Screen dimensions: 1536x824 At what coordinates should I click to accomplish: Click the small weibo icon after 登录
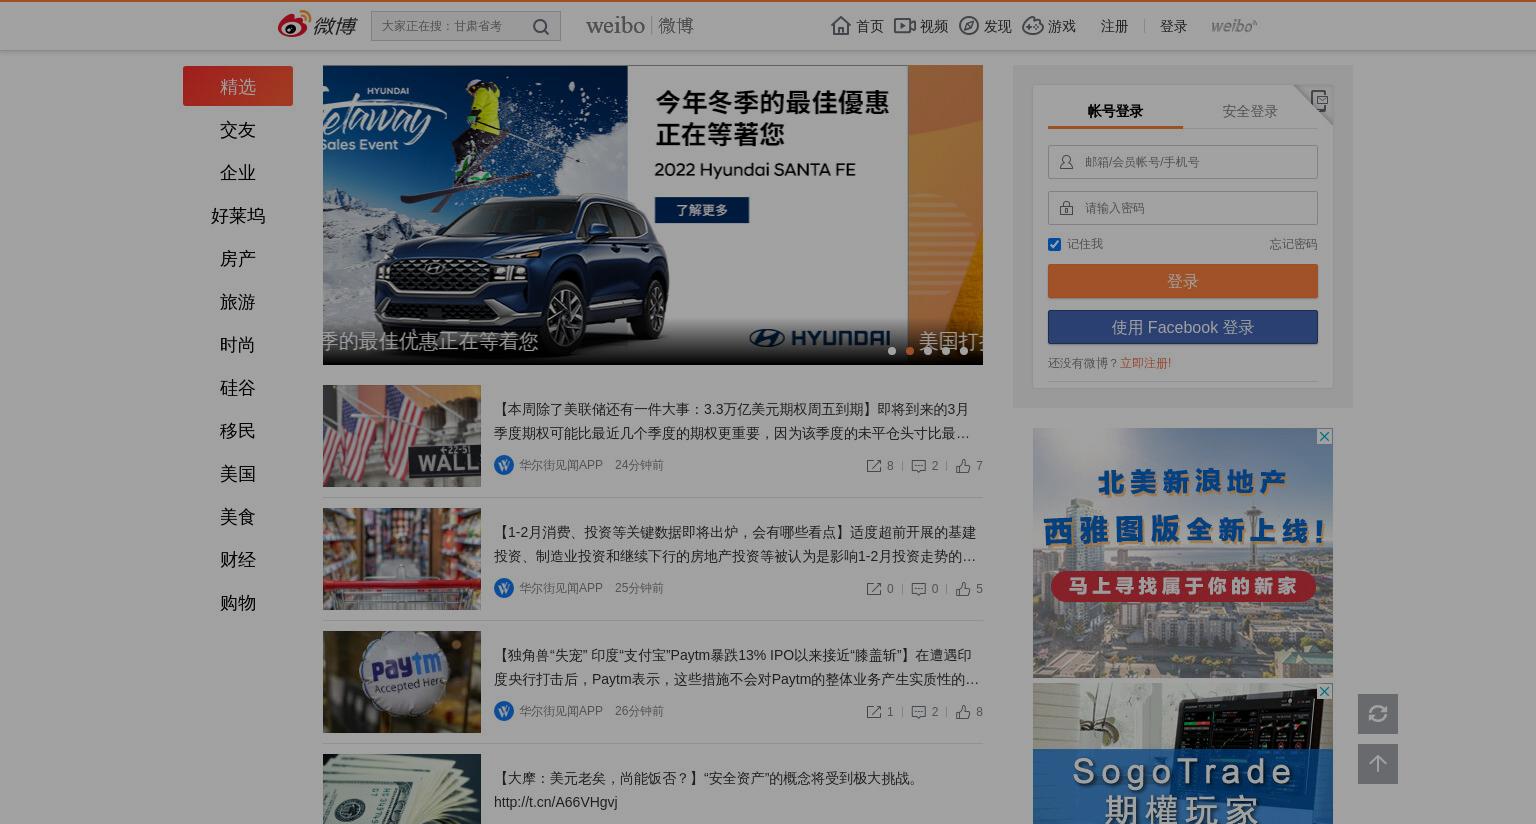point(1234,26)
